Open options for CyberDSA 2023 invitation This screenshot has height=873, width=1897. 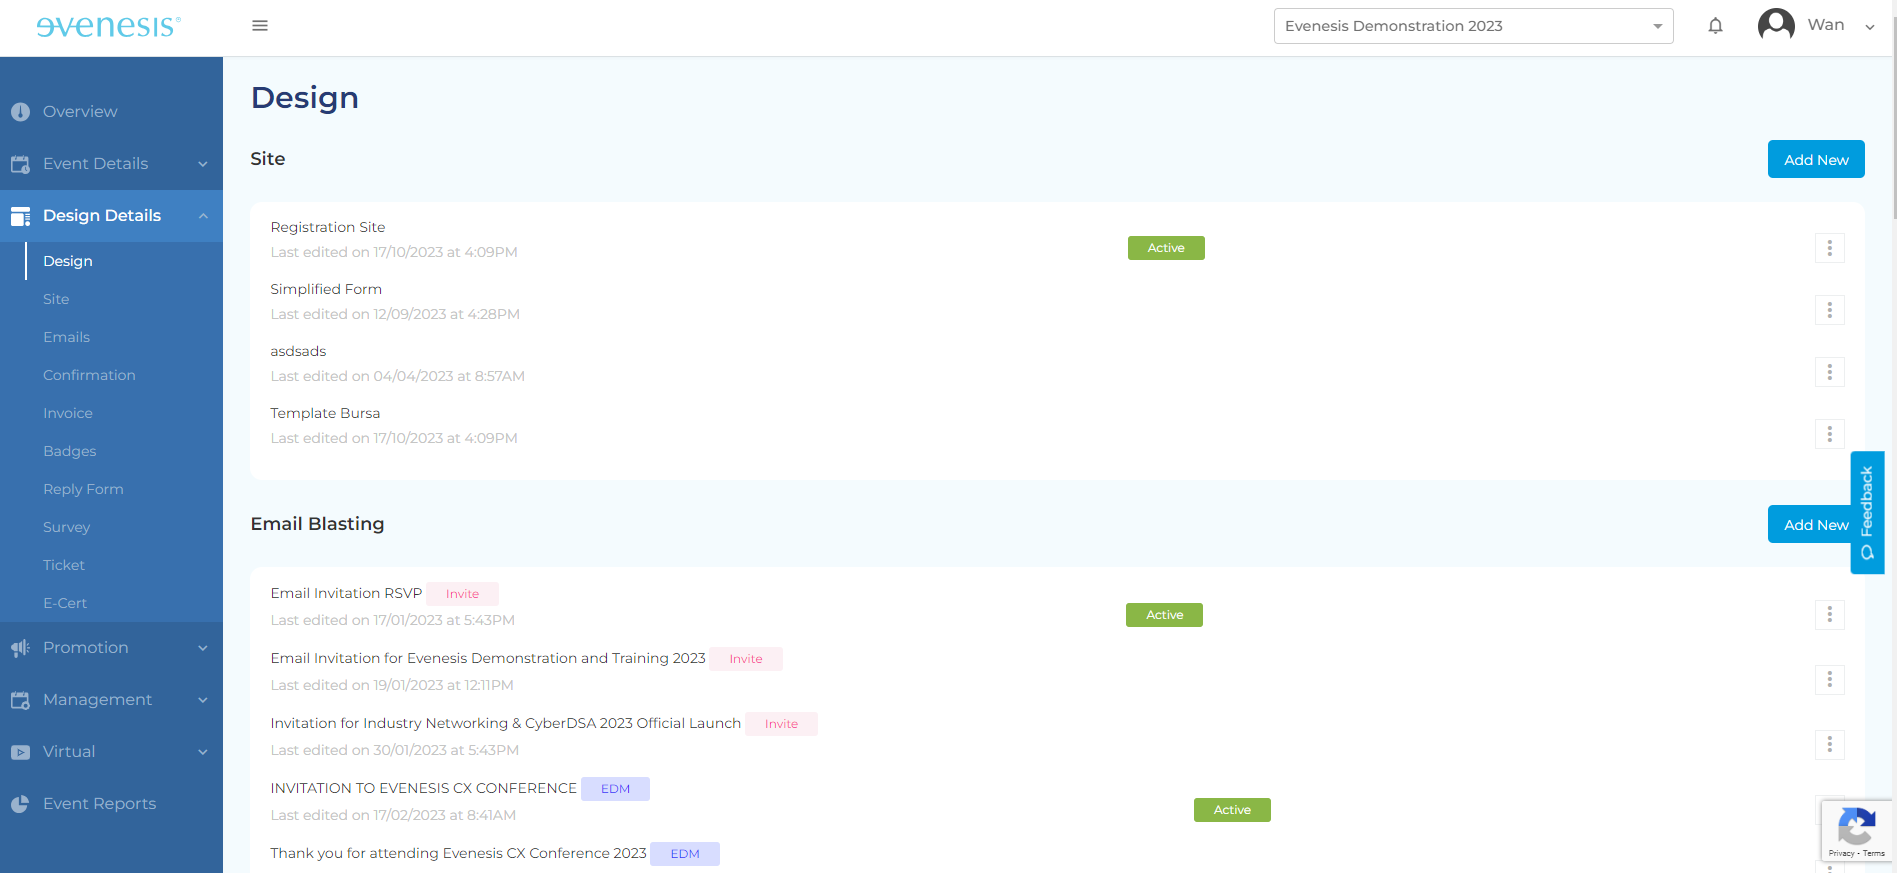(x=1829, y=745)
